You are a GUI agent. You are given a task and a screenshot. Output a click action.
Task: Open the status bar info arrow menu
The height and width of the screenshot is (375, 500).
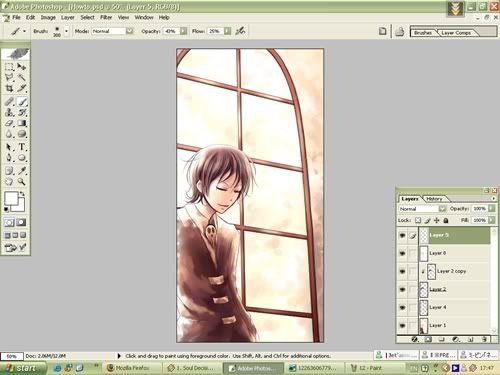119,356
